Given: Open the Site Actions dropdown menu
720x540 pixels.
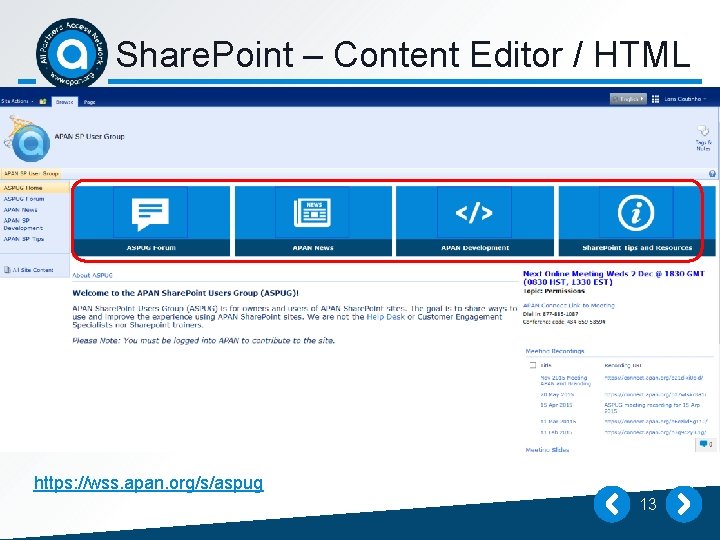Looking at the screenshot, I should (17, 101).
